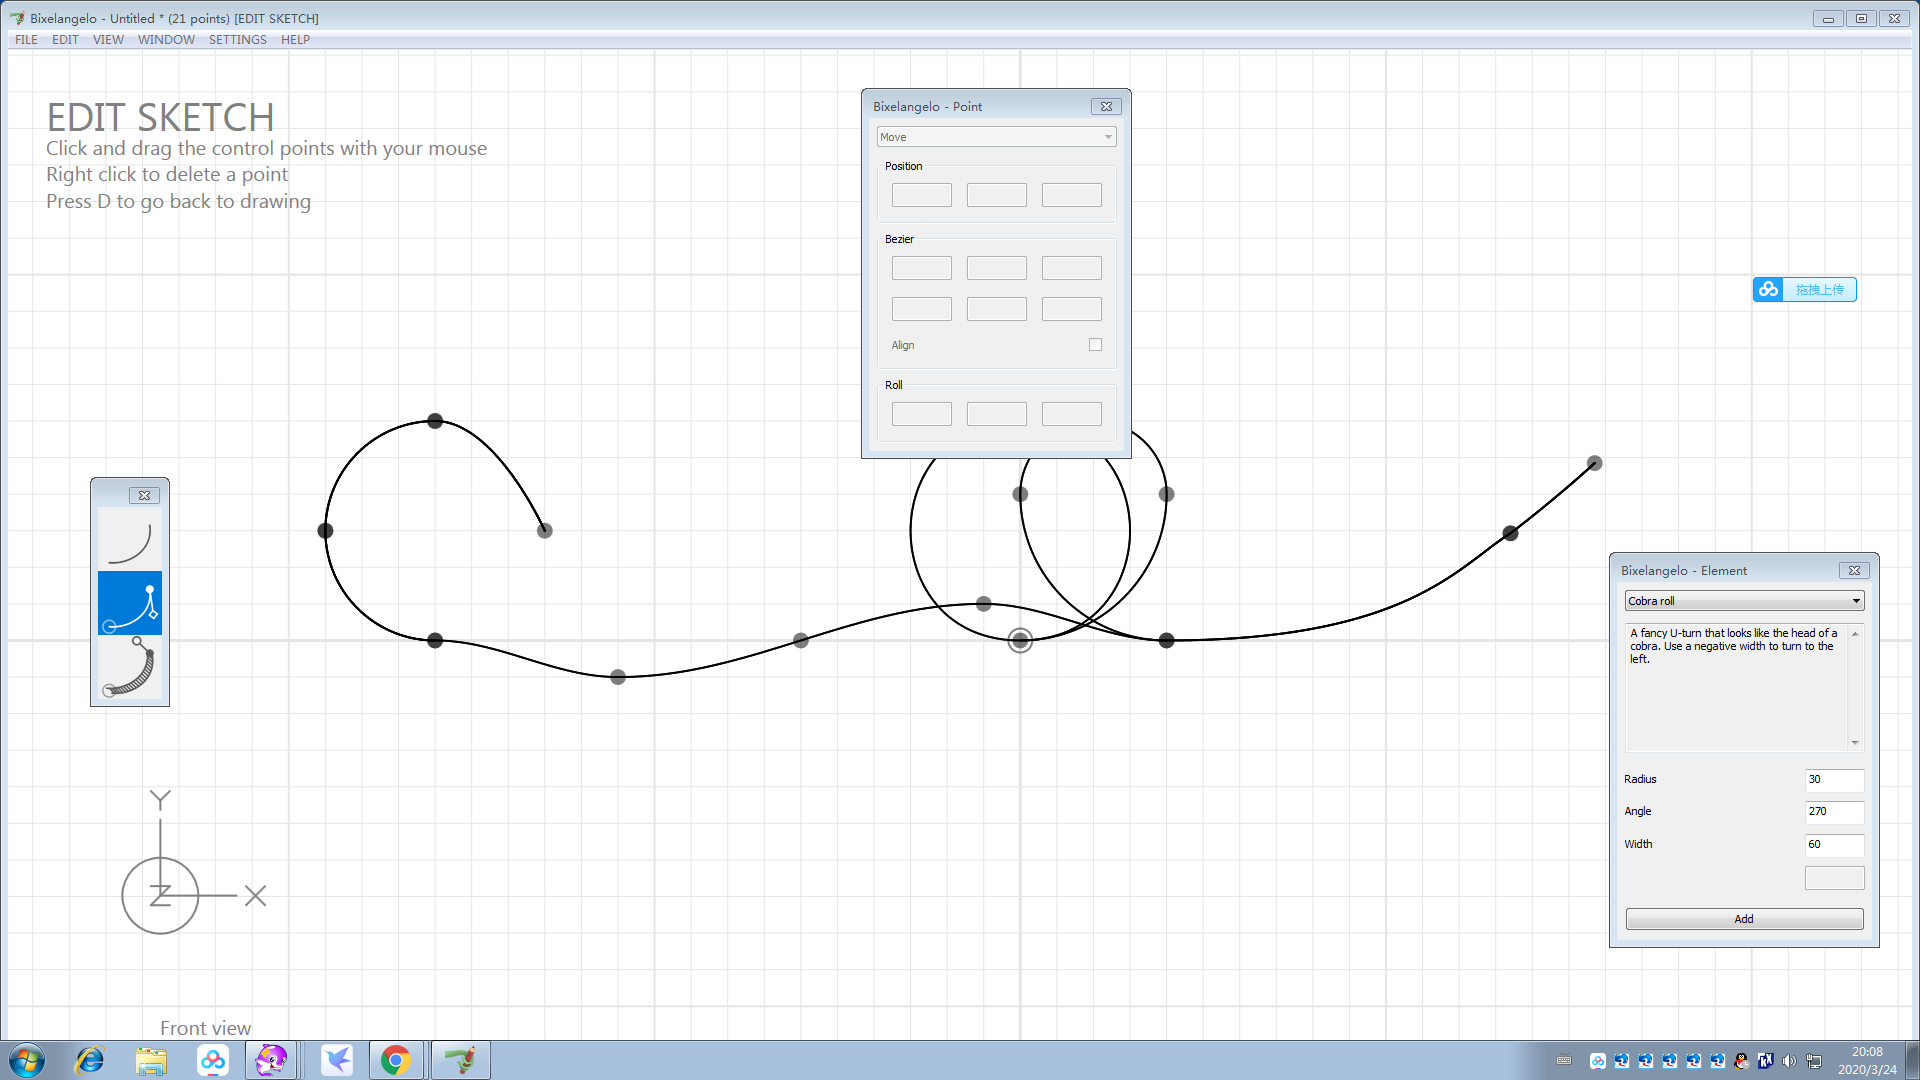1920x1080 pixels.
Task: Click the XYZ axis orientation widget
Action: pos(160,895)
